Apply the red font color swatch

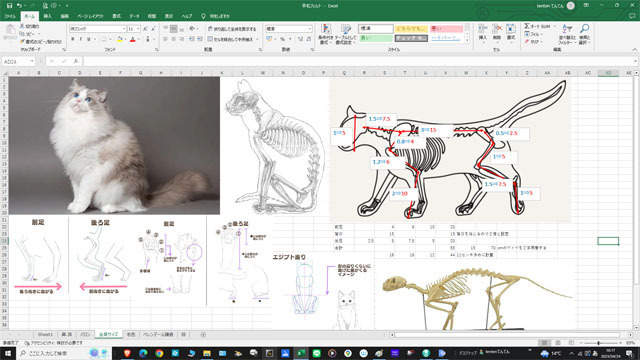click(x=133, y=39)
